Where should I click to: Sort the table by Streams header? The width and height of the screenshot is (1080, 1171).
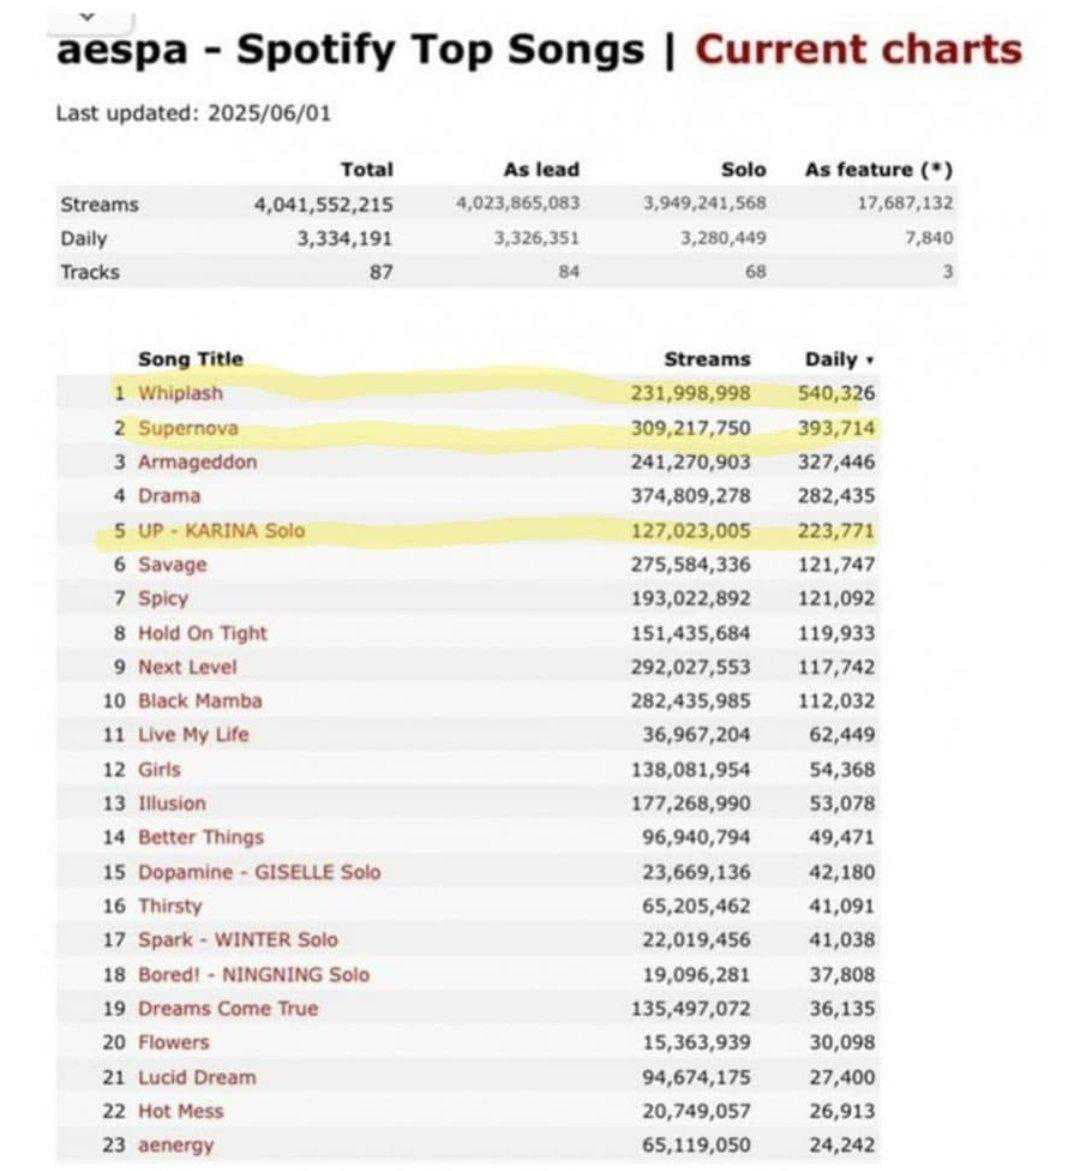click(x=706, y=359)
